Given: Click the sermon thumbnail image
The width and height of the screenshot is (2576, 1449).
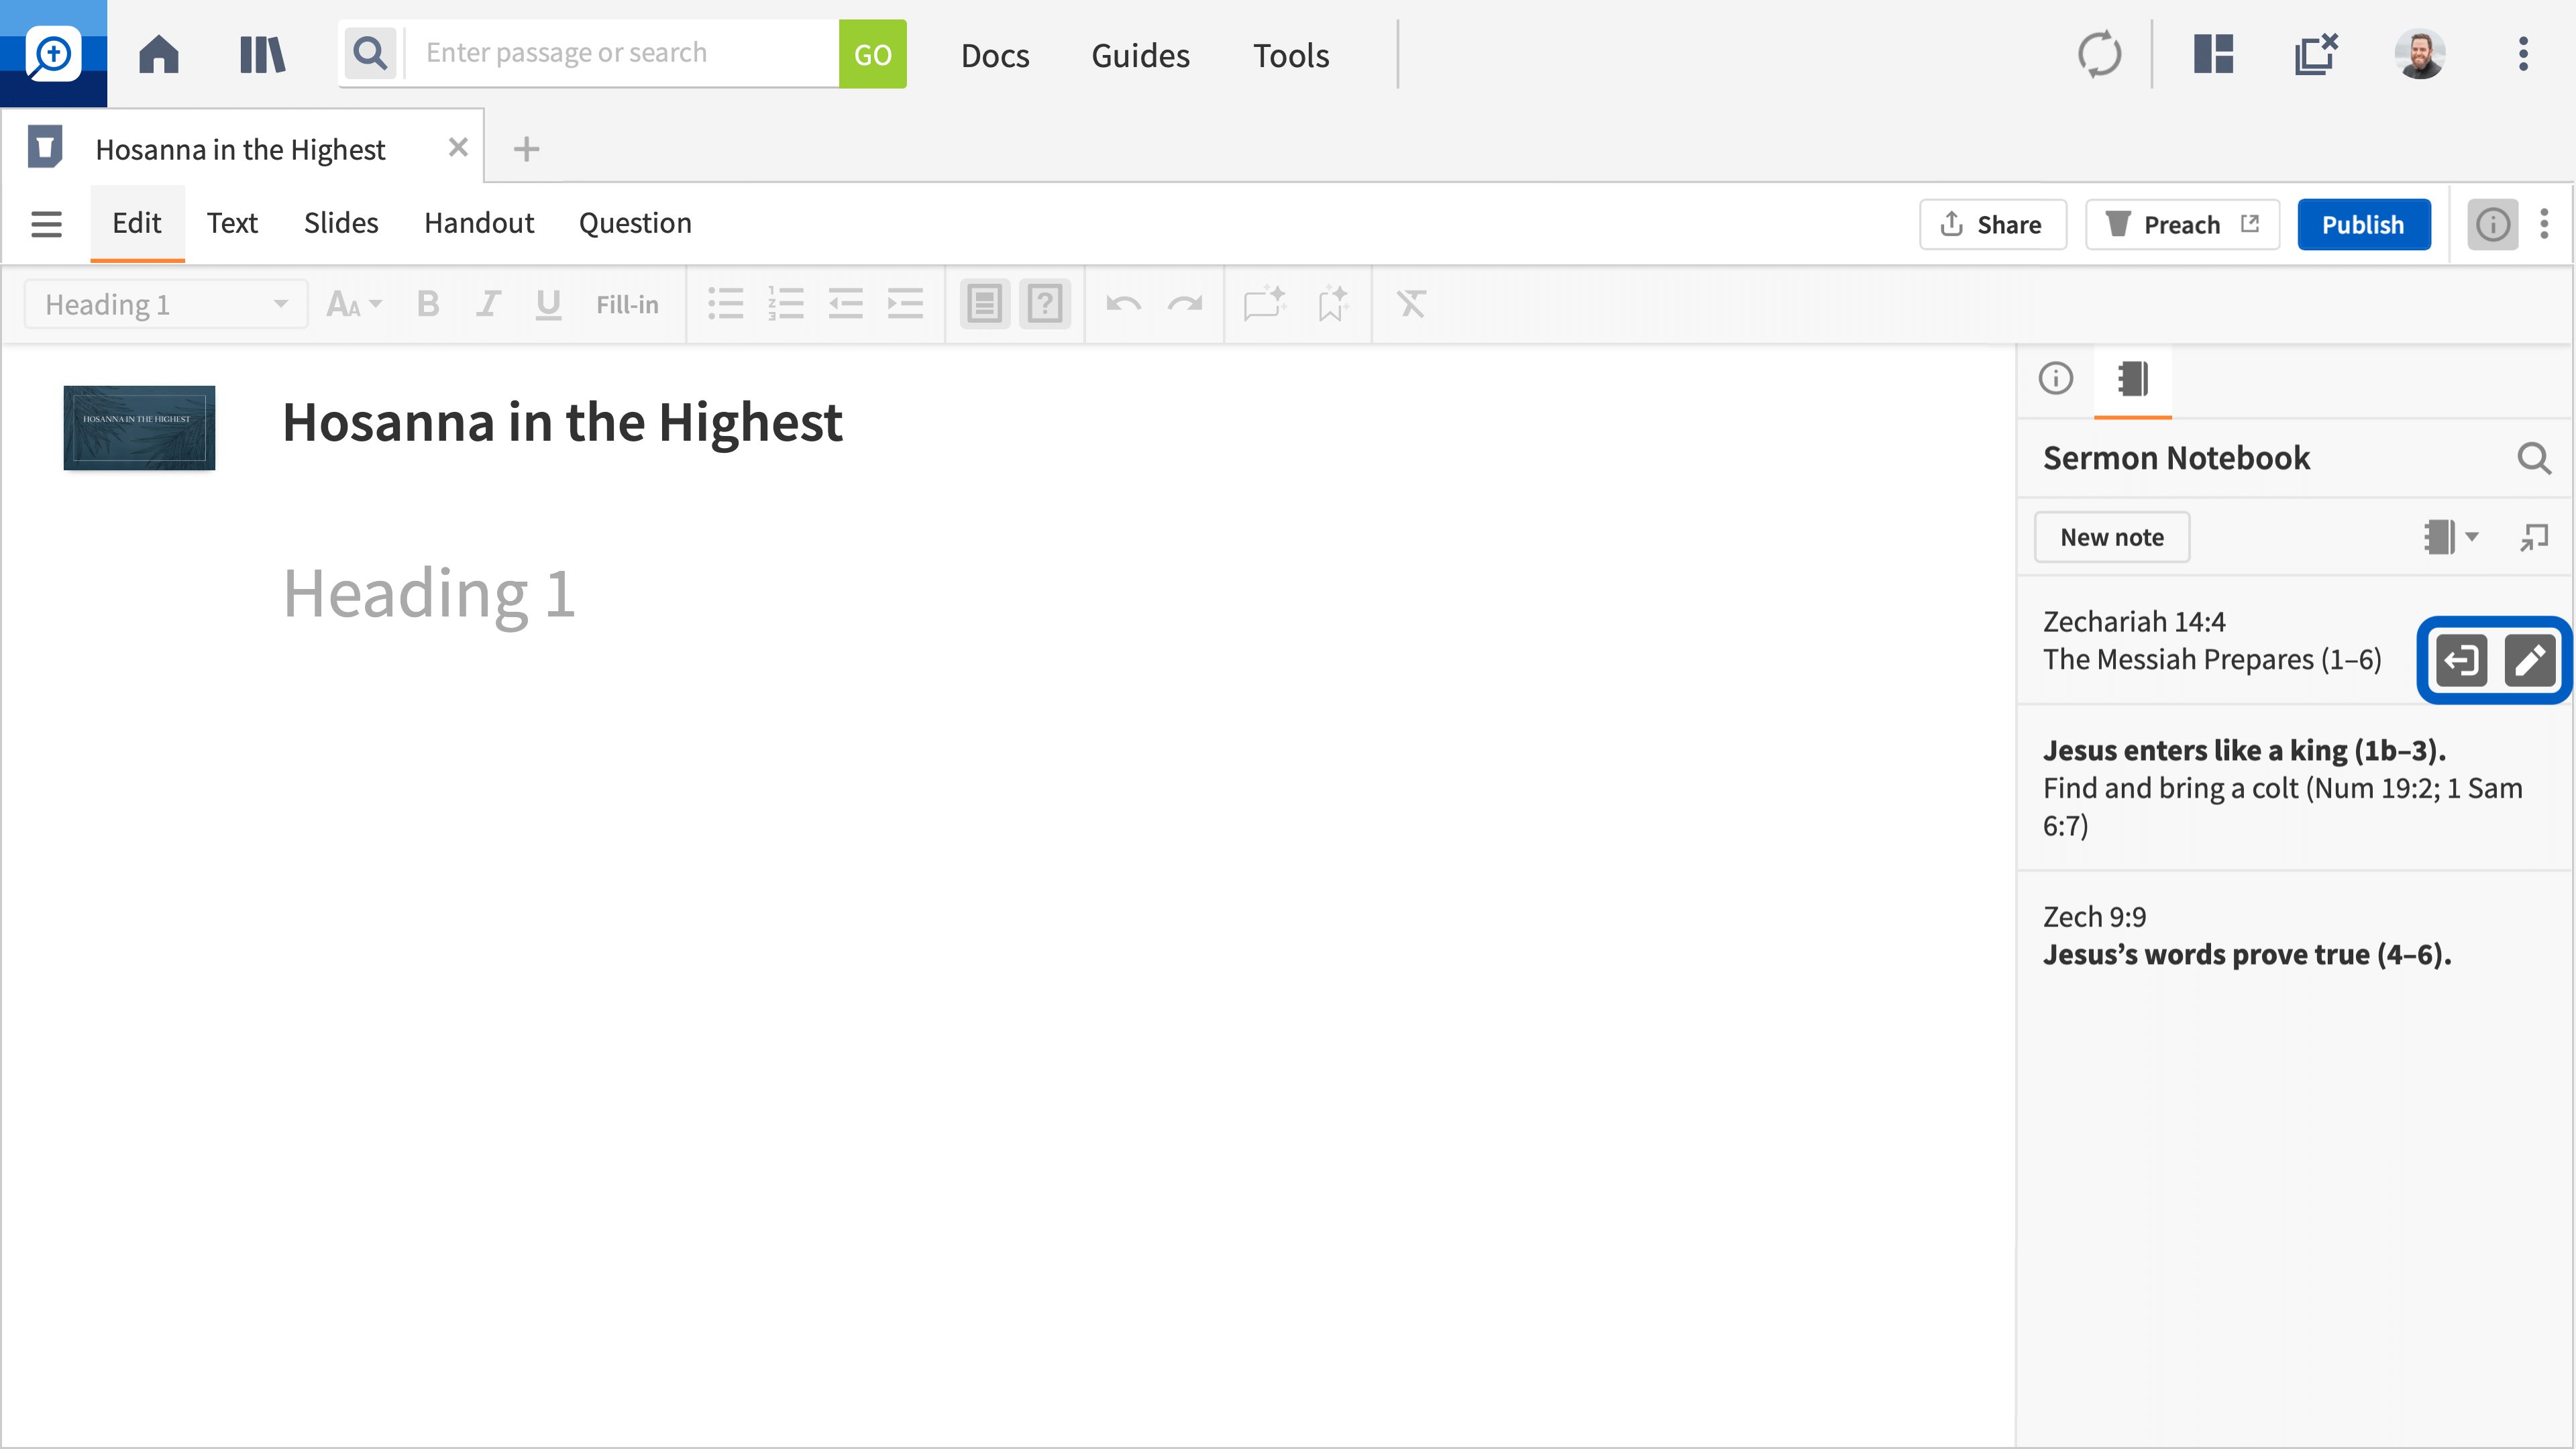Looking at the screenshot, I should pos(140,427).
